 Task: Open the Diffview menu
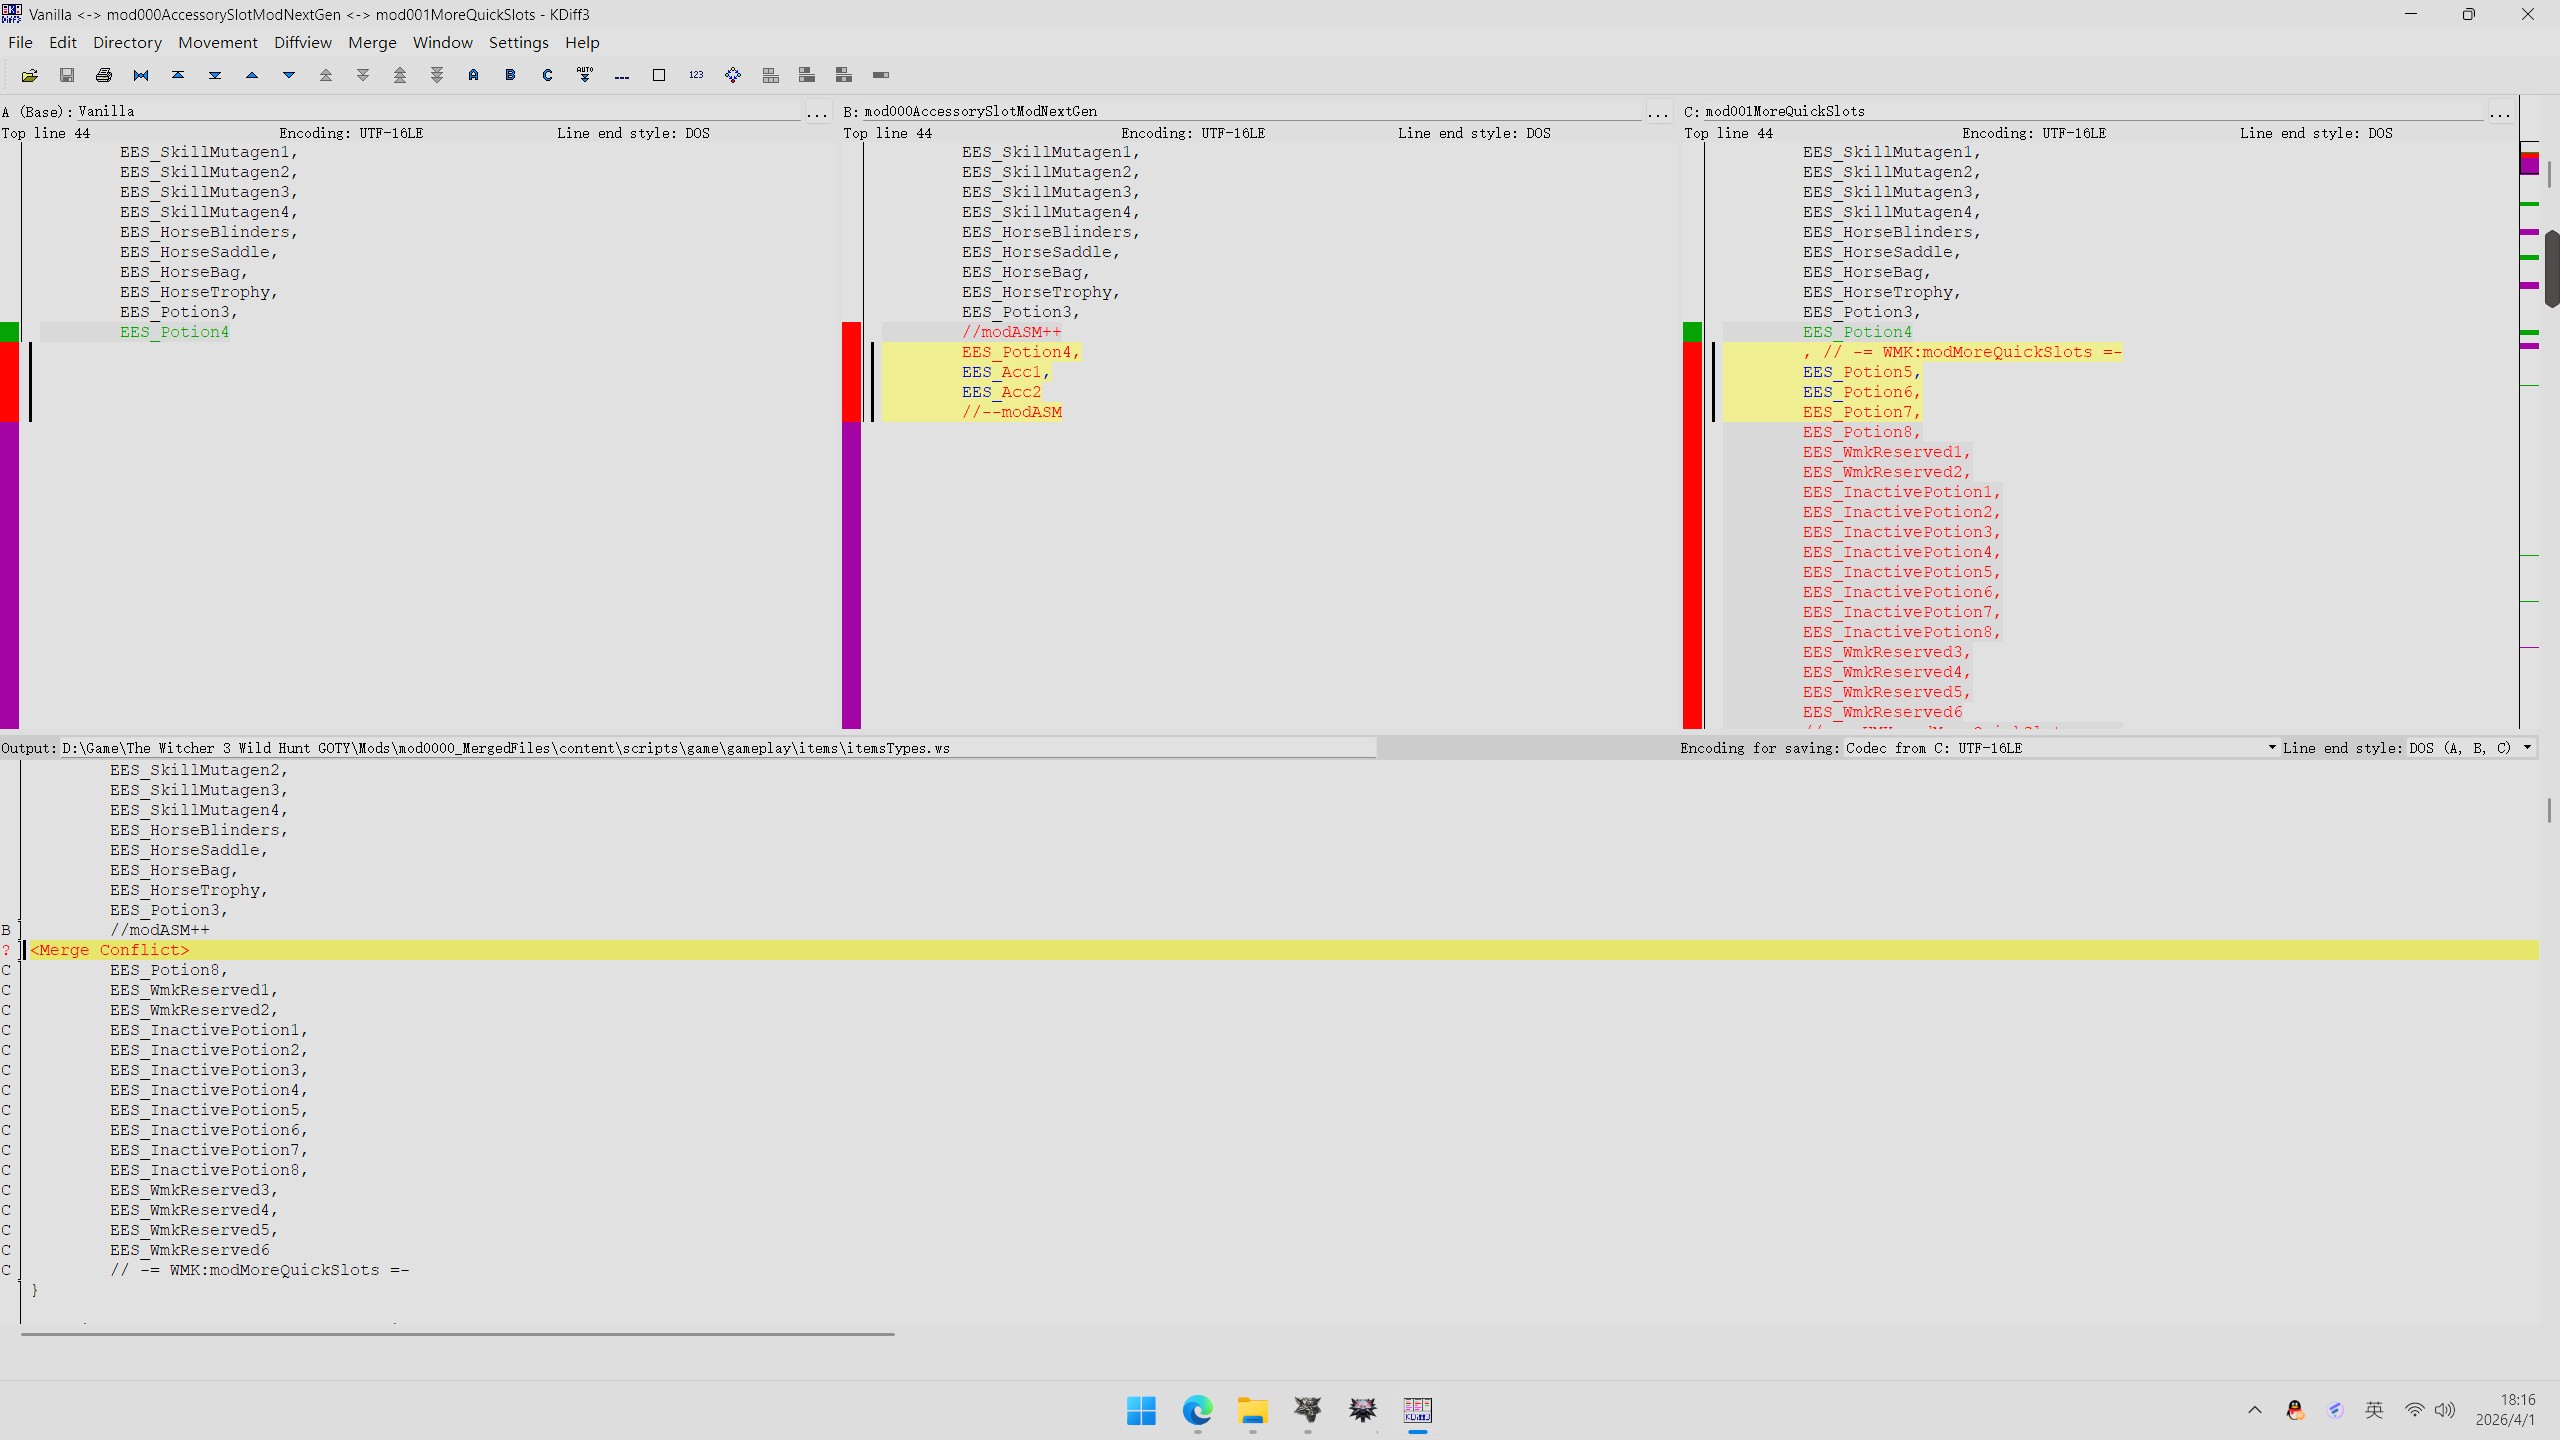point(302,42)
